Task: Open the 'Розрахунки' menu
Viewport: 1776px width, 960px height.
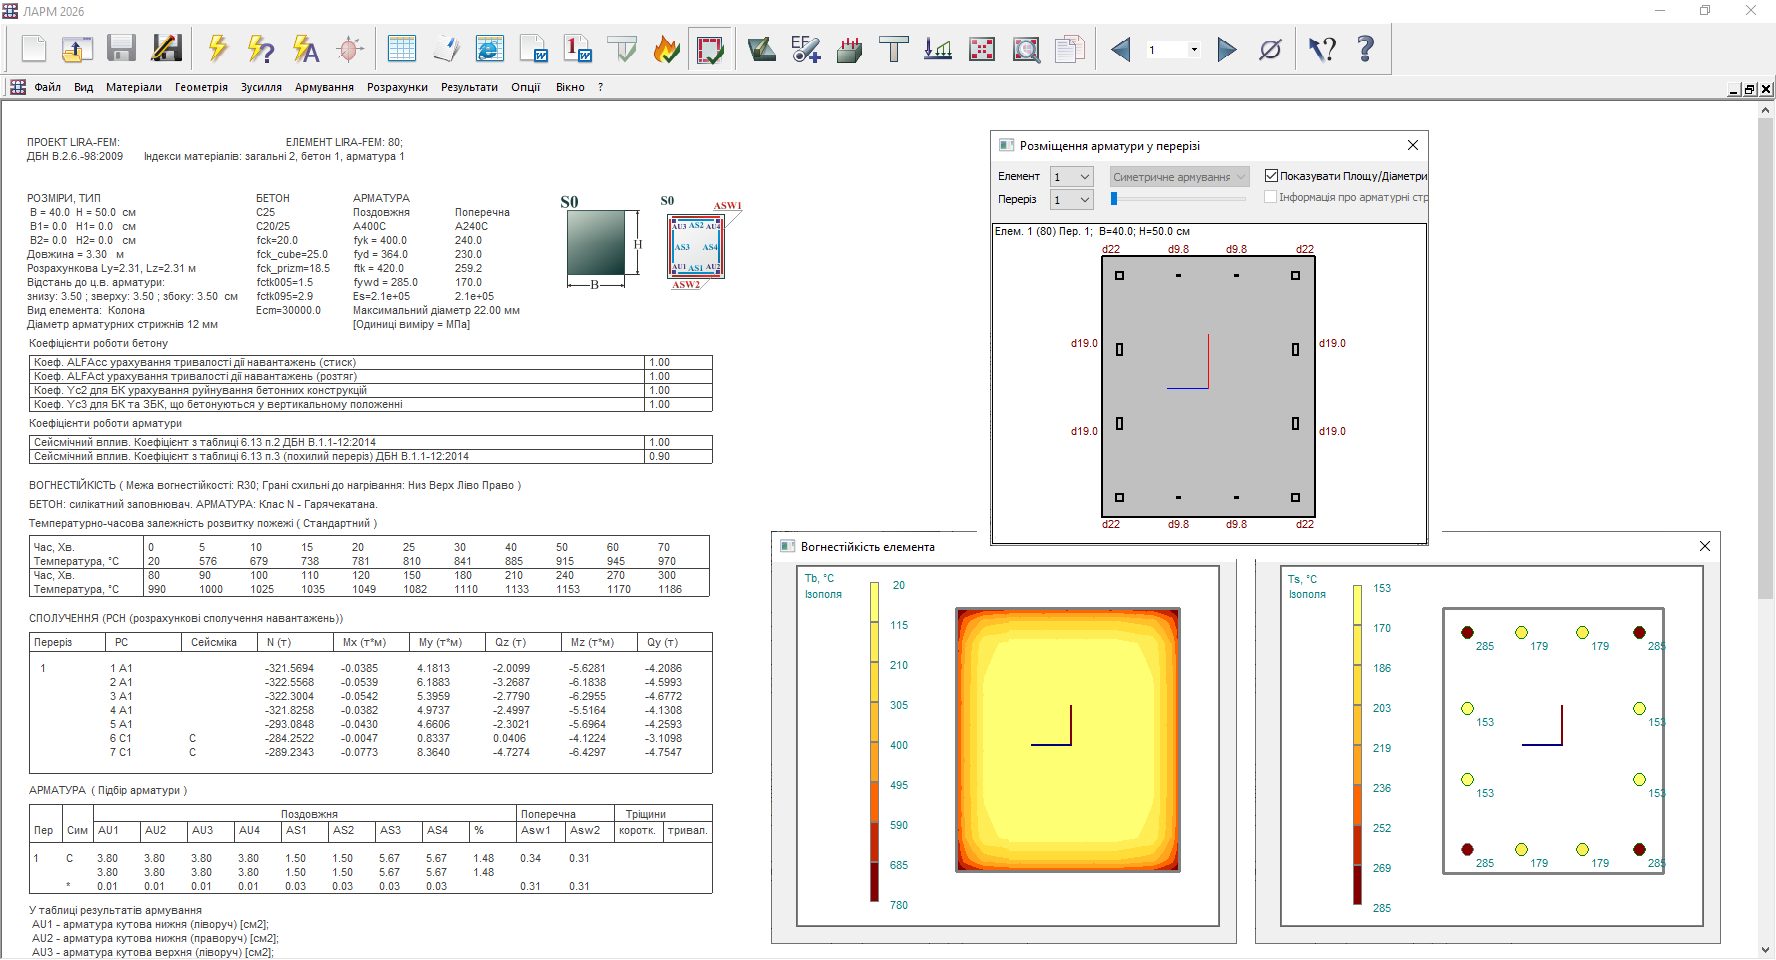Action: point(397,88)
